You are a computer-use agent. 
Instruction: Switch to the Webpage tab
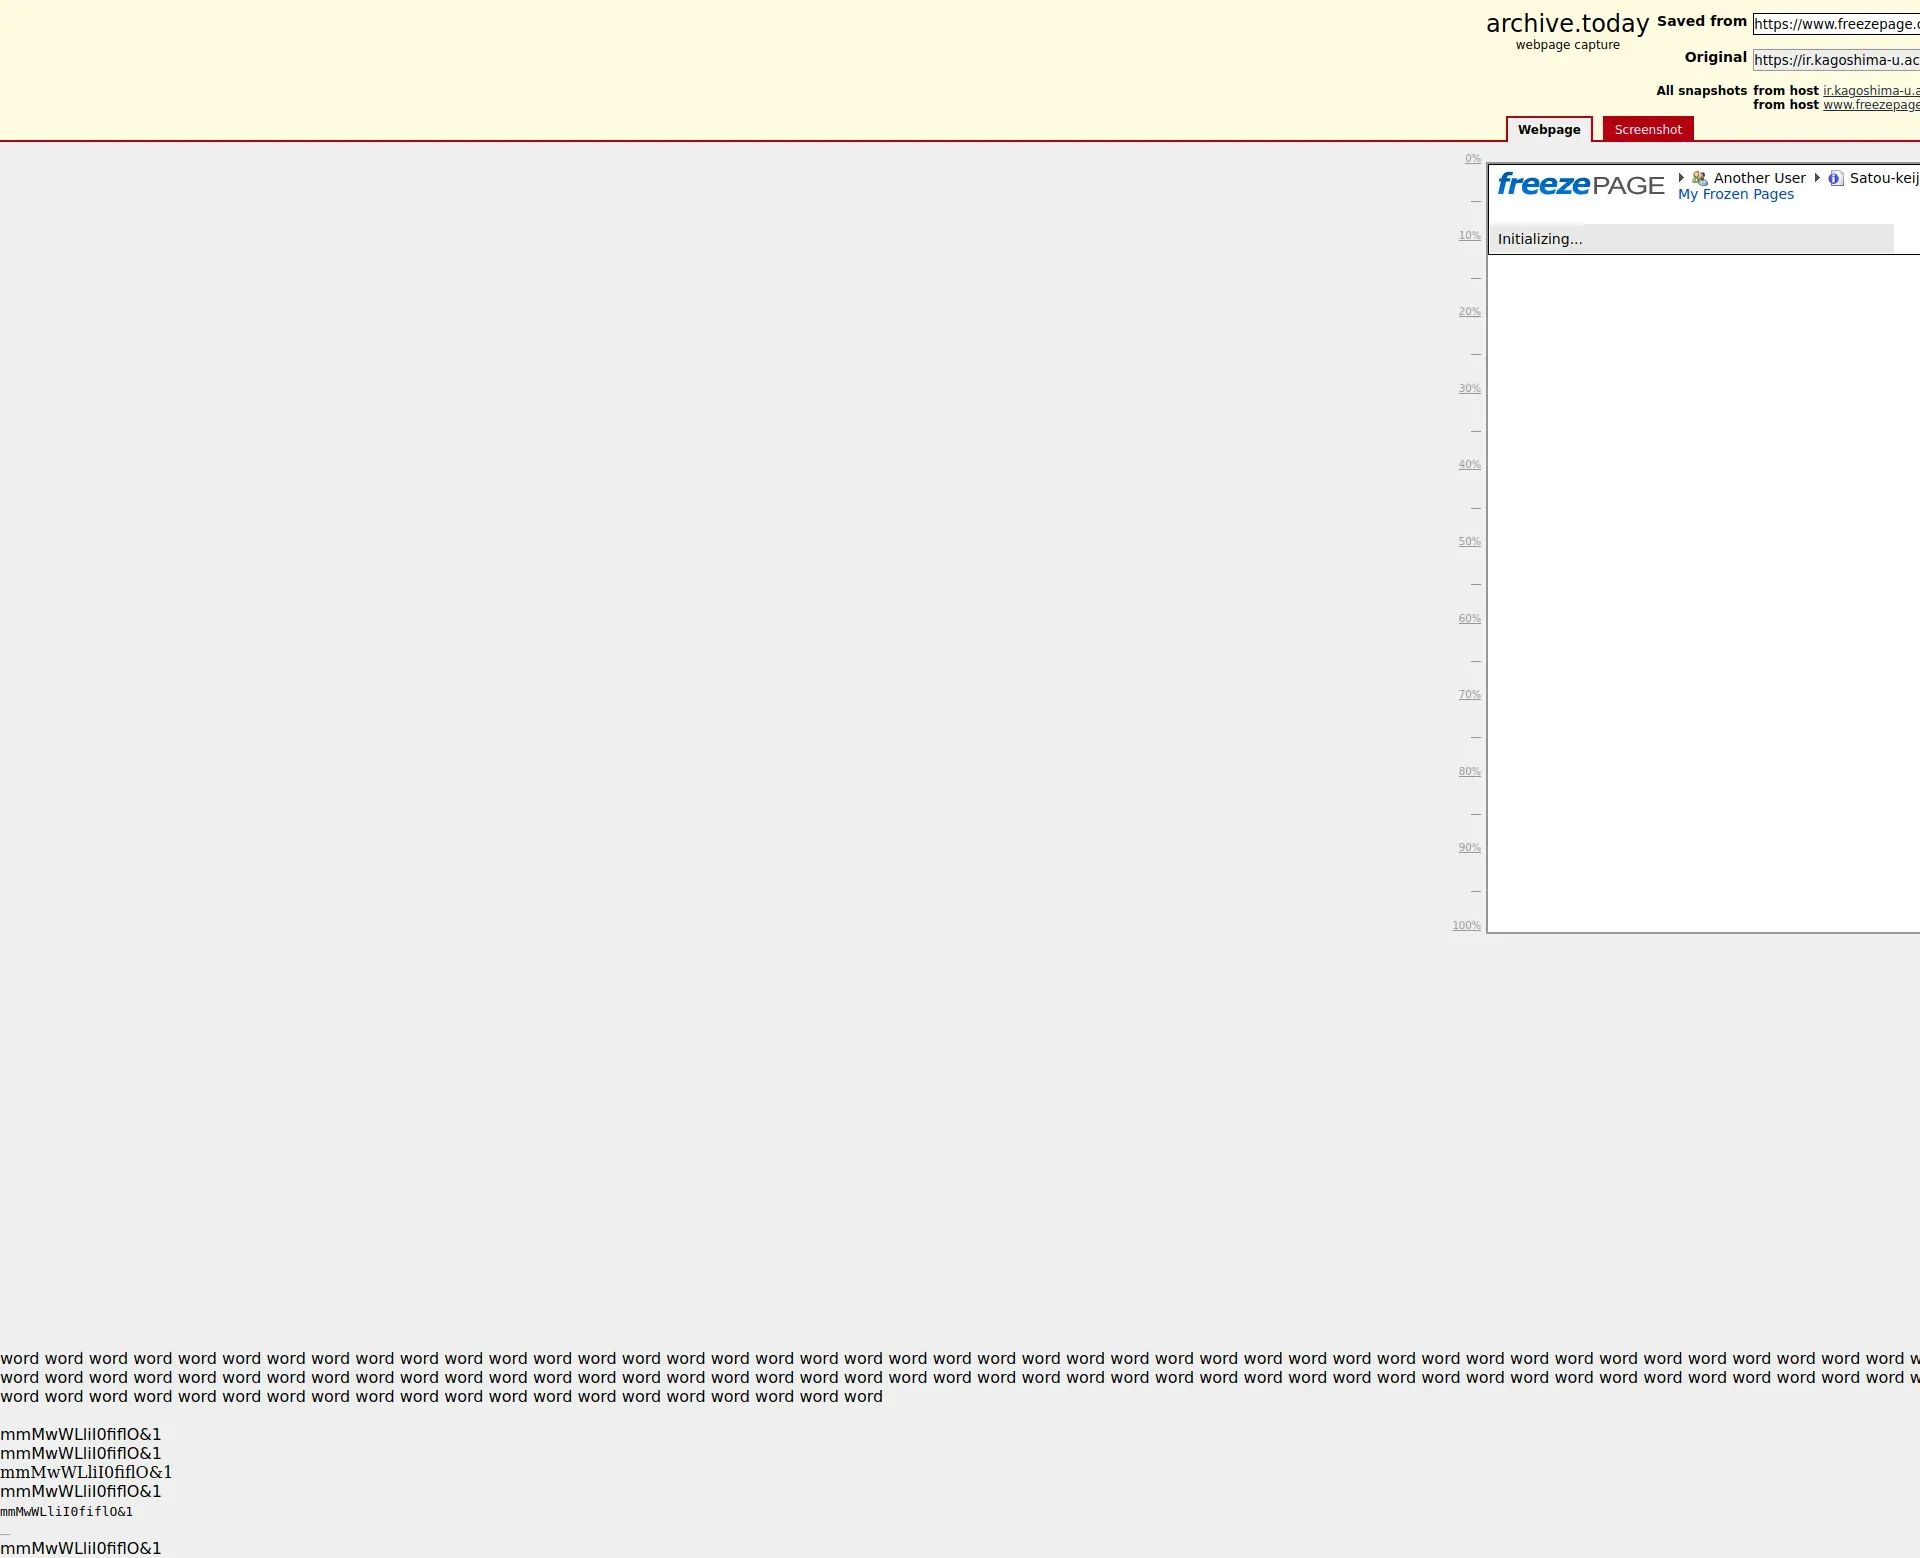pyautogui.click(x=1548, y=129)
